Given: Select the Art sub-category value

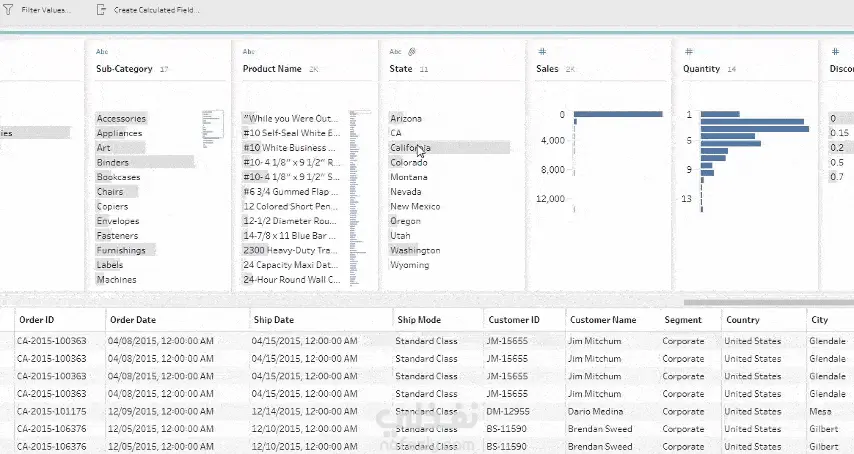Looking at the screenshot, I should 103,148.
